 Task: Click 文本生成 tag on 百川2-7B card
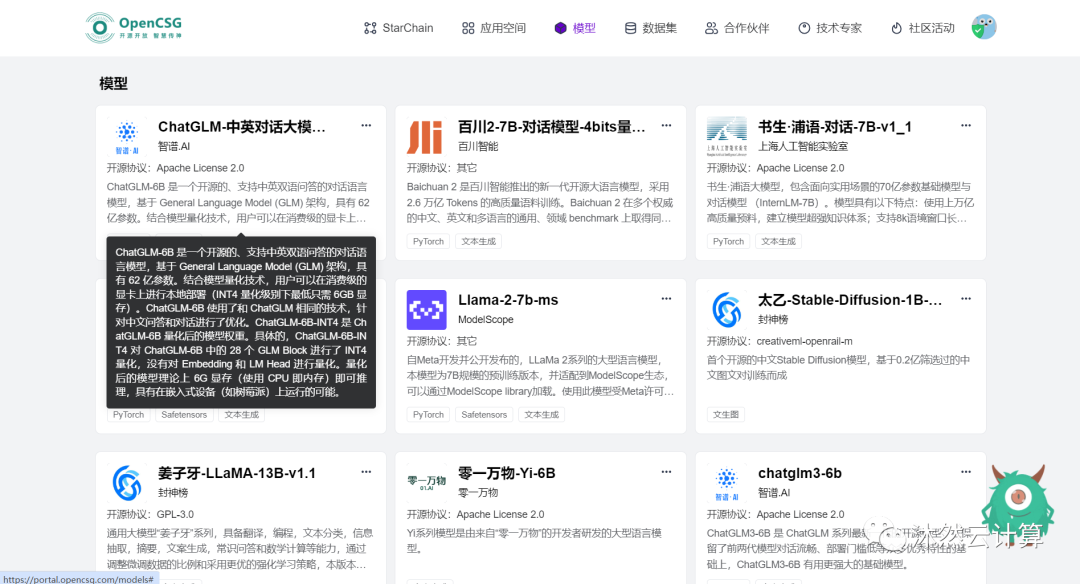479,241
